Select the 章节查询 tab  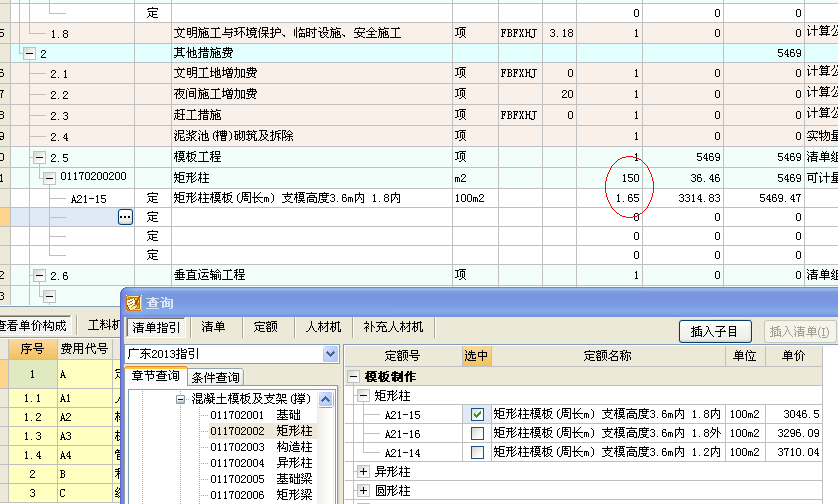pos(156,376)
